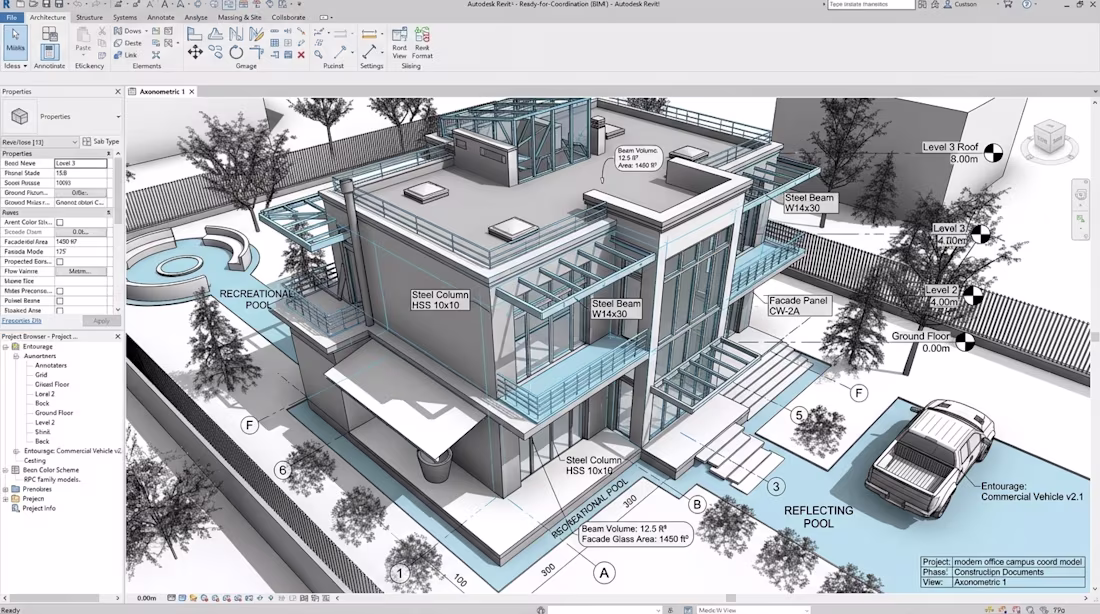The image size is (1100, 614).
Task: Click the Sab Type edit type icon
Action: click(100, 141)
